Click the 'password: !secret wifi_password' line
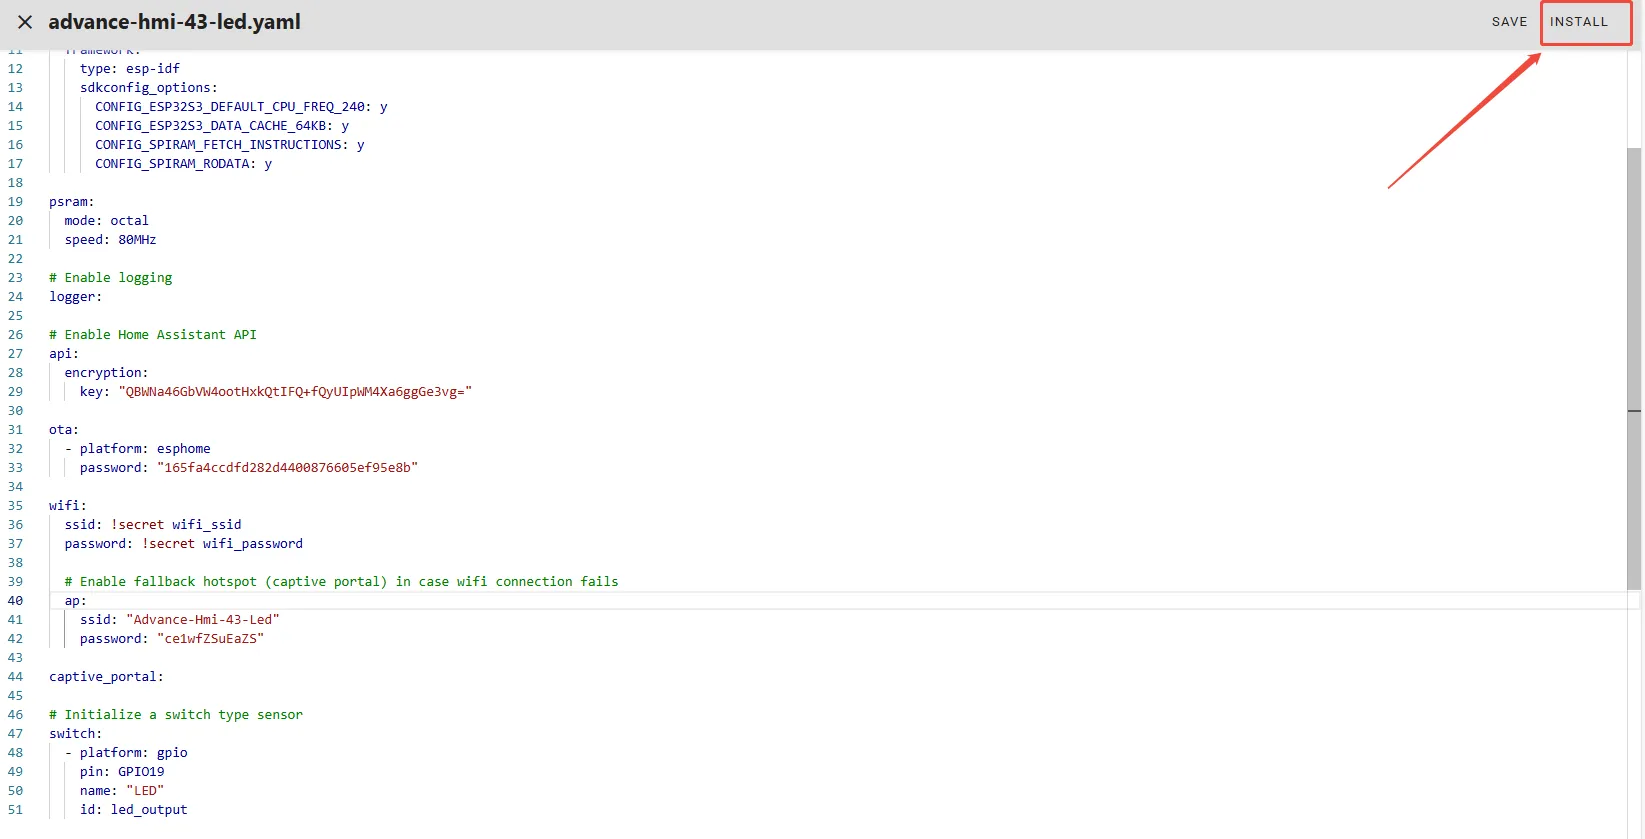Viewport: 1645px width, 839px height. 183,544
